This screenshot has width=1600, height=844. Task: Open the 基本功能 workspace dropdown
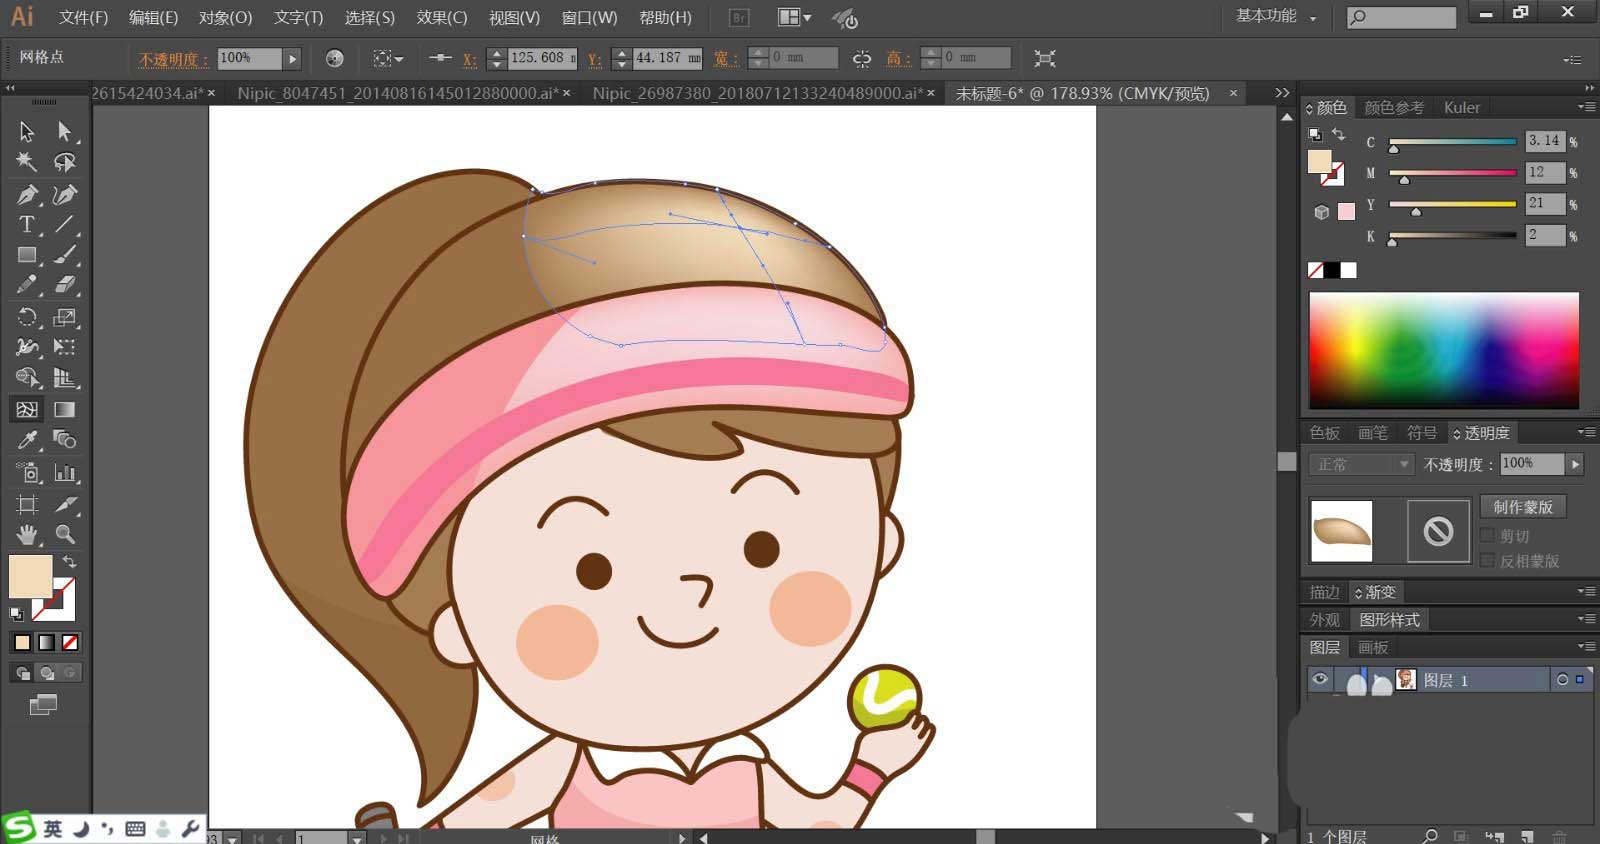[x=1276, y=17]
